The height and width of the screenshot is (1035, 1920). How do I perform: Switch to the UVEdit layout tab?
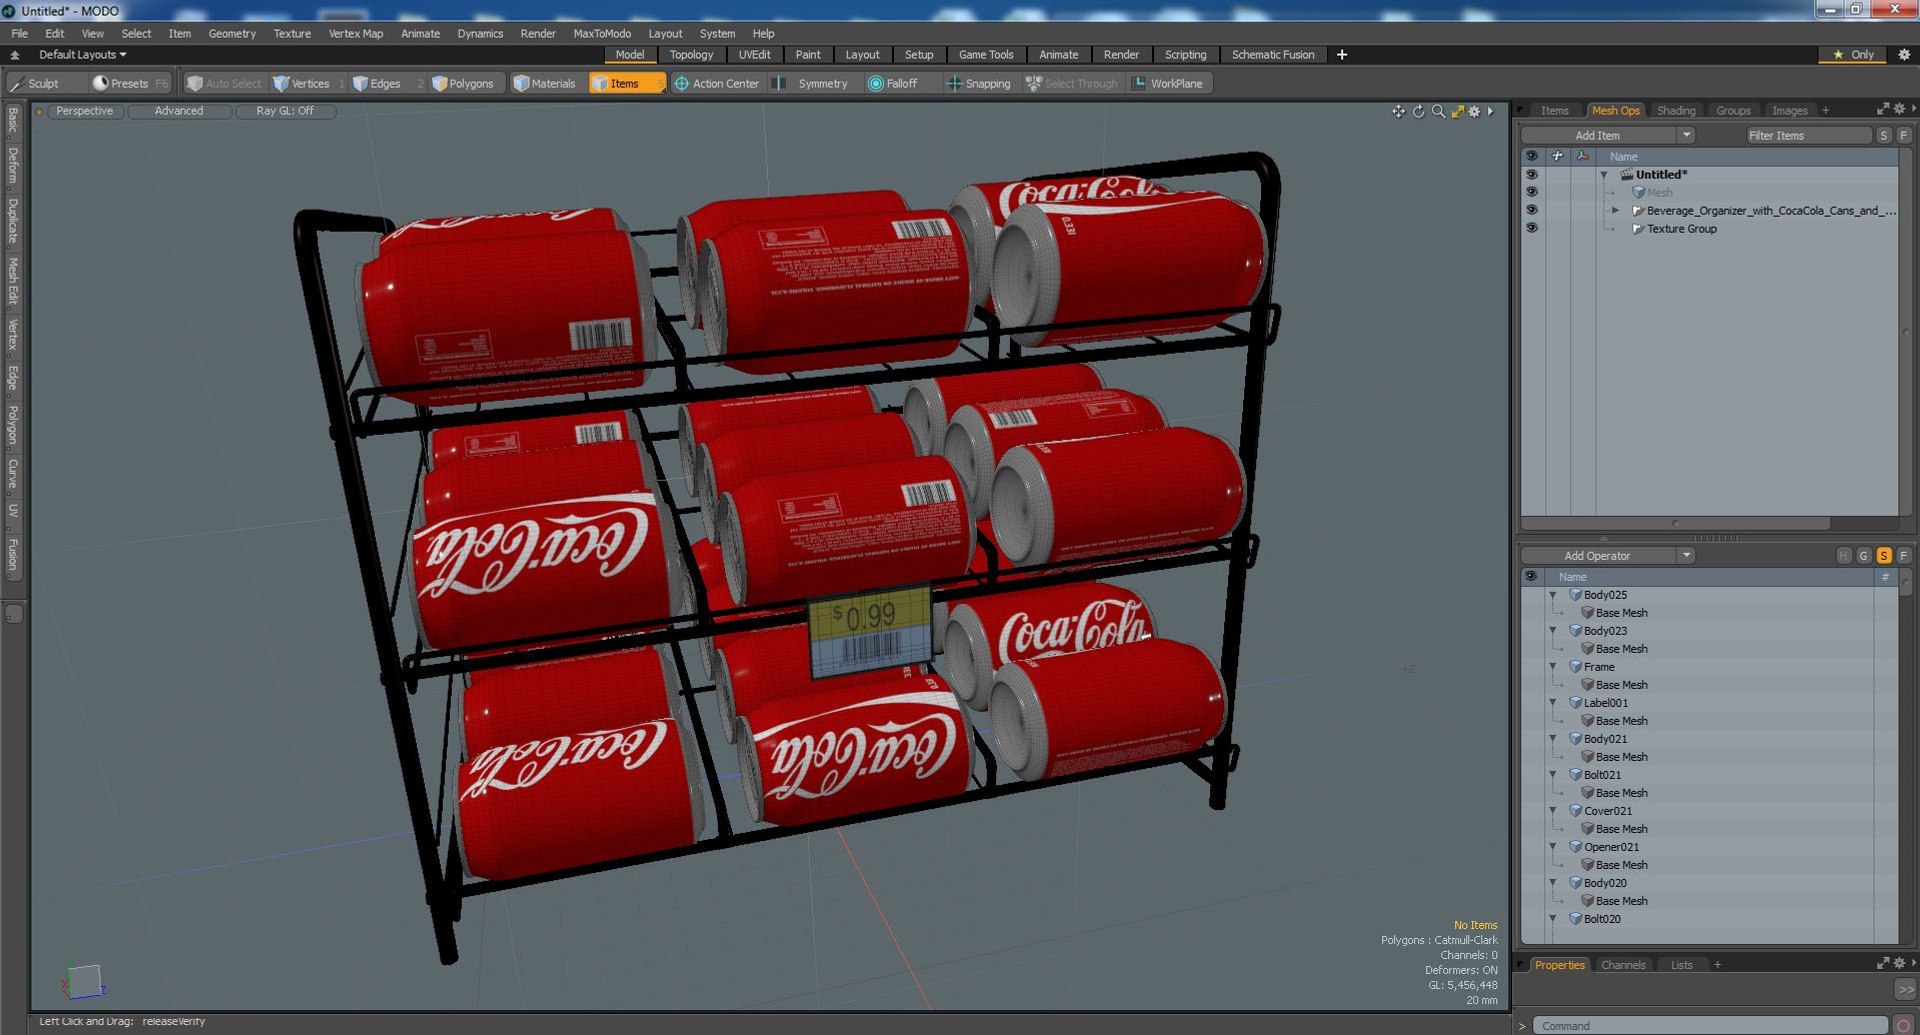pyautogui.click(x=754, y=55)
